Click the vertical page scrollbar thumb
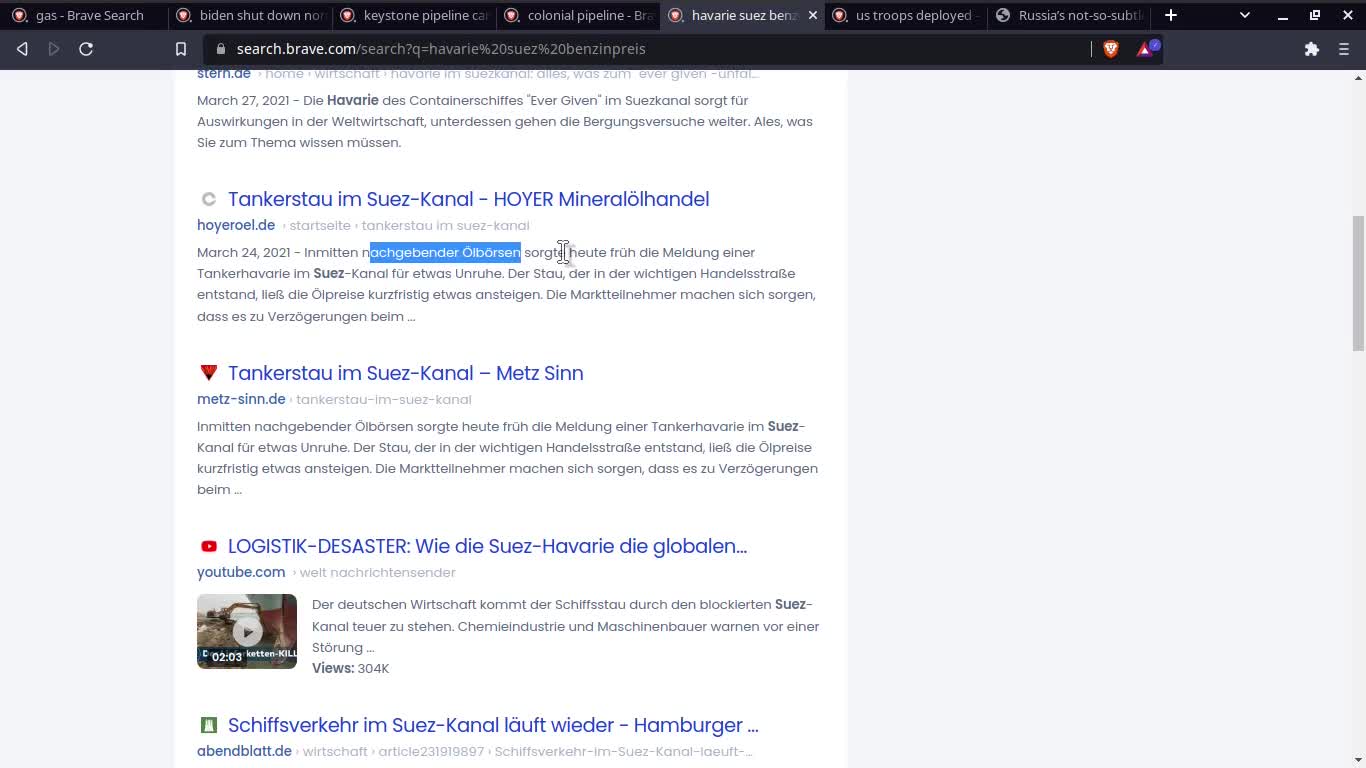The image size is (1366, 768). pos(1357,283)
